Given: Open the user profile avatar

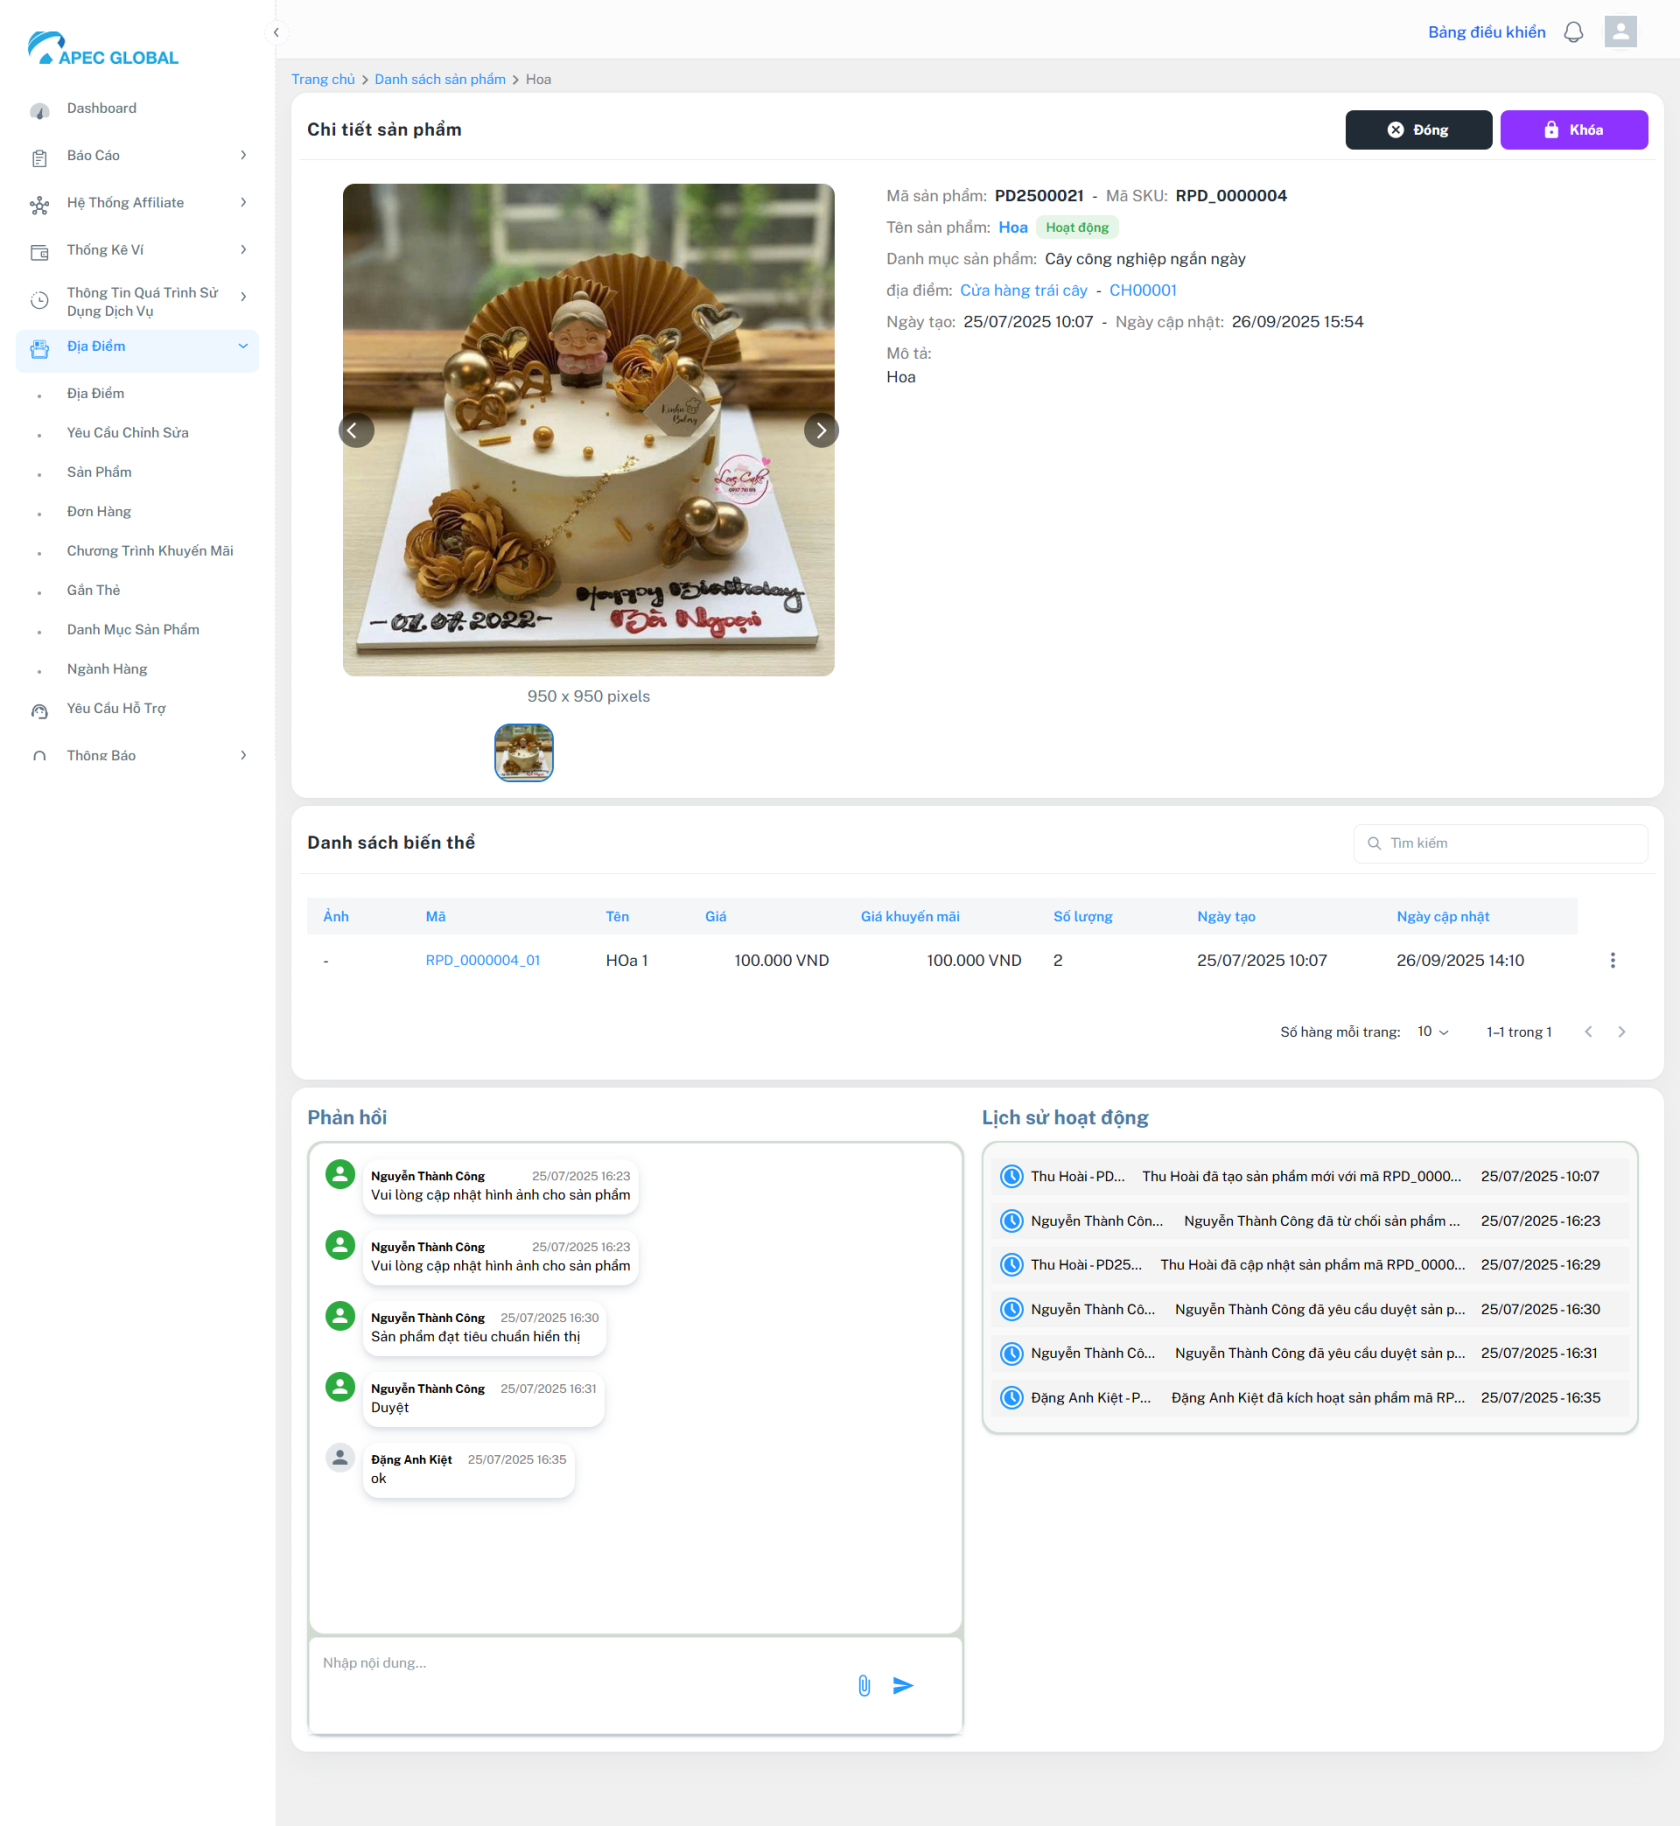Looking at the screenshot, I should (x=1620, y=32).
